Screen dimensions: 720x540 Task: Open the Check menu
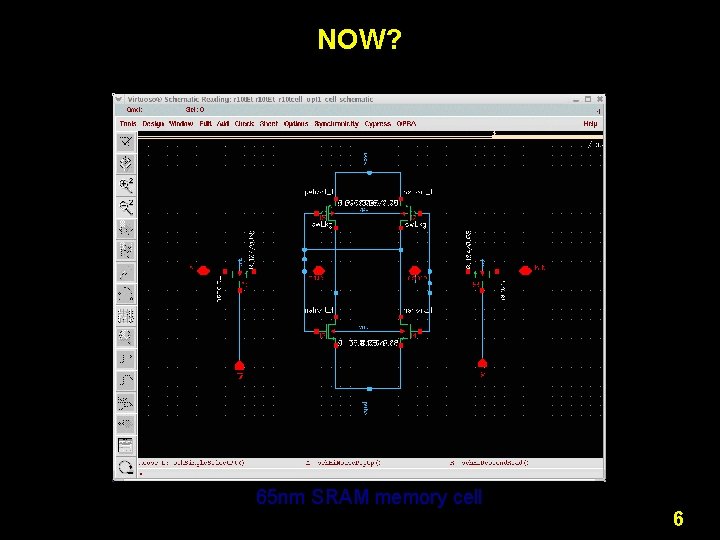pos(244,124)
